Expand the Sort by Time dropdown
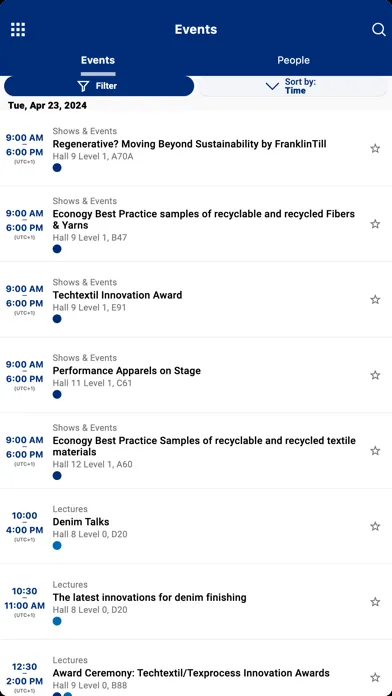The image size is (392, 696). pyautogui.click(x=293, y=86)
